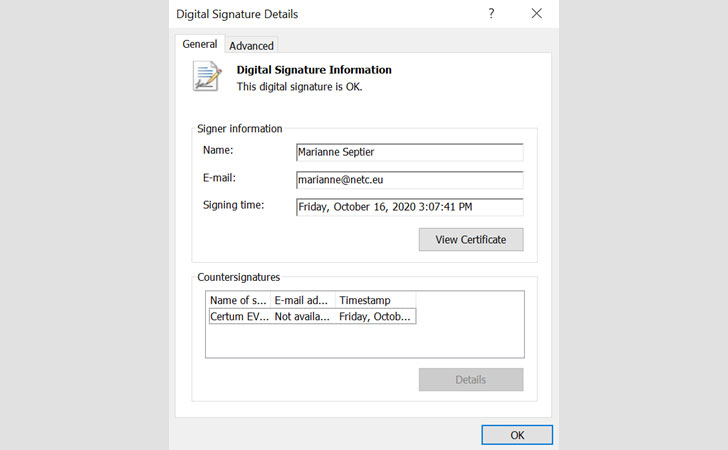Click the Digital Signature Details title bar

[300, 14]
